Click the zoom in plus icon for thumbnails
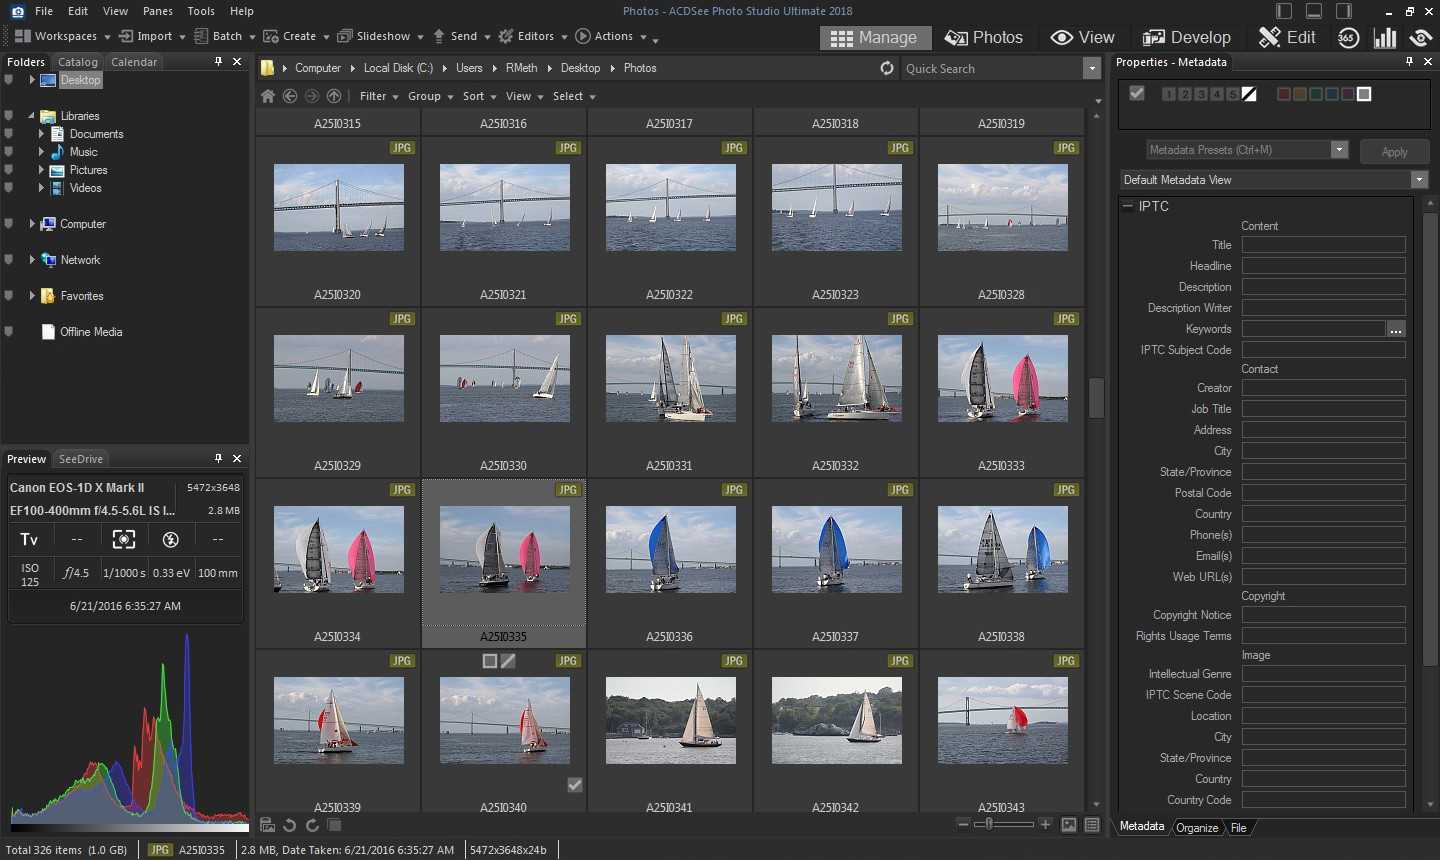 point(1045,824)
